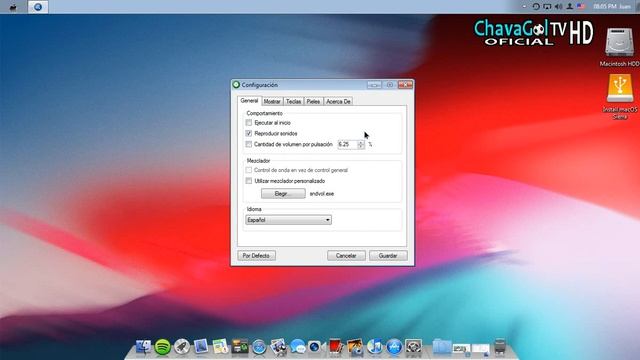Open the FaceTime camera icon in dock
Screen dimensions: 640x360
pyautogui.click(x=316, y=347)
